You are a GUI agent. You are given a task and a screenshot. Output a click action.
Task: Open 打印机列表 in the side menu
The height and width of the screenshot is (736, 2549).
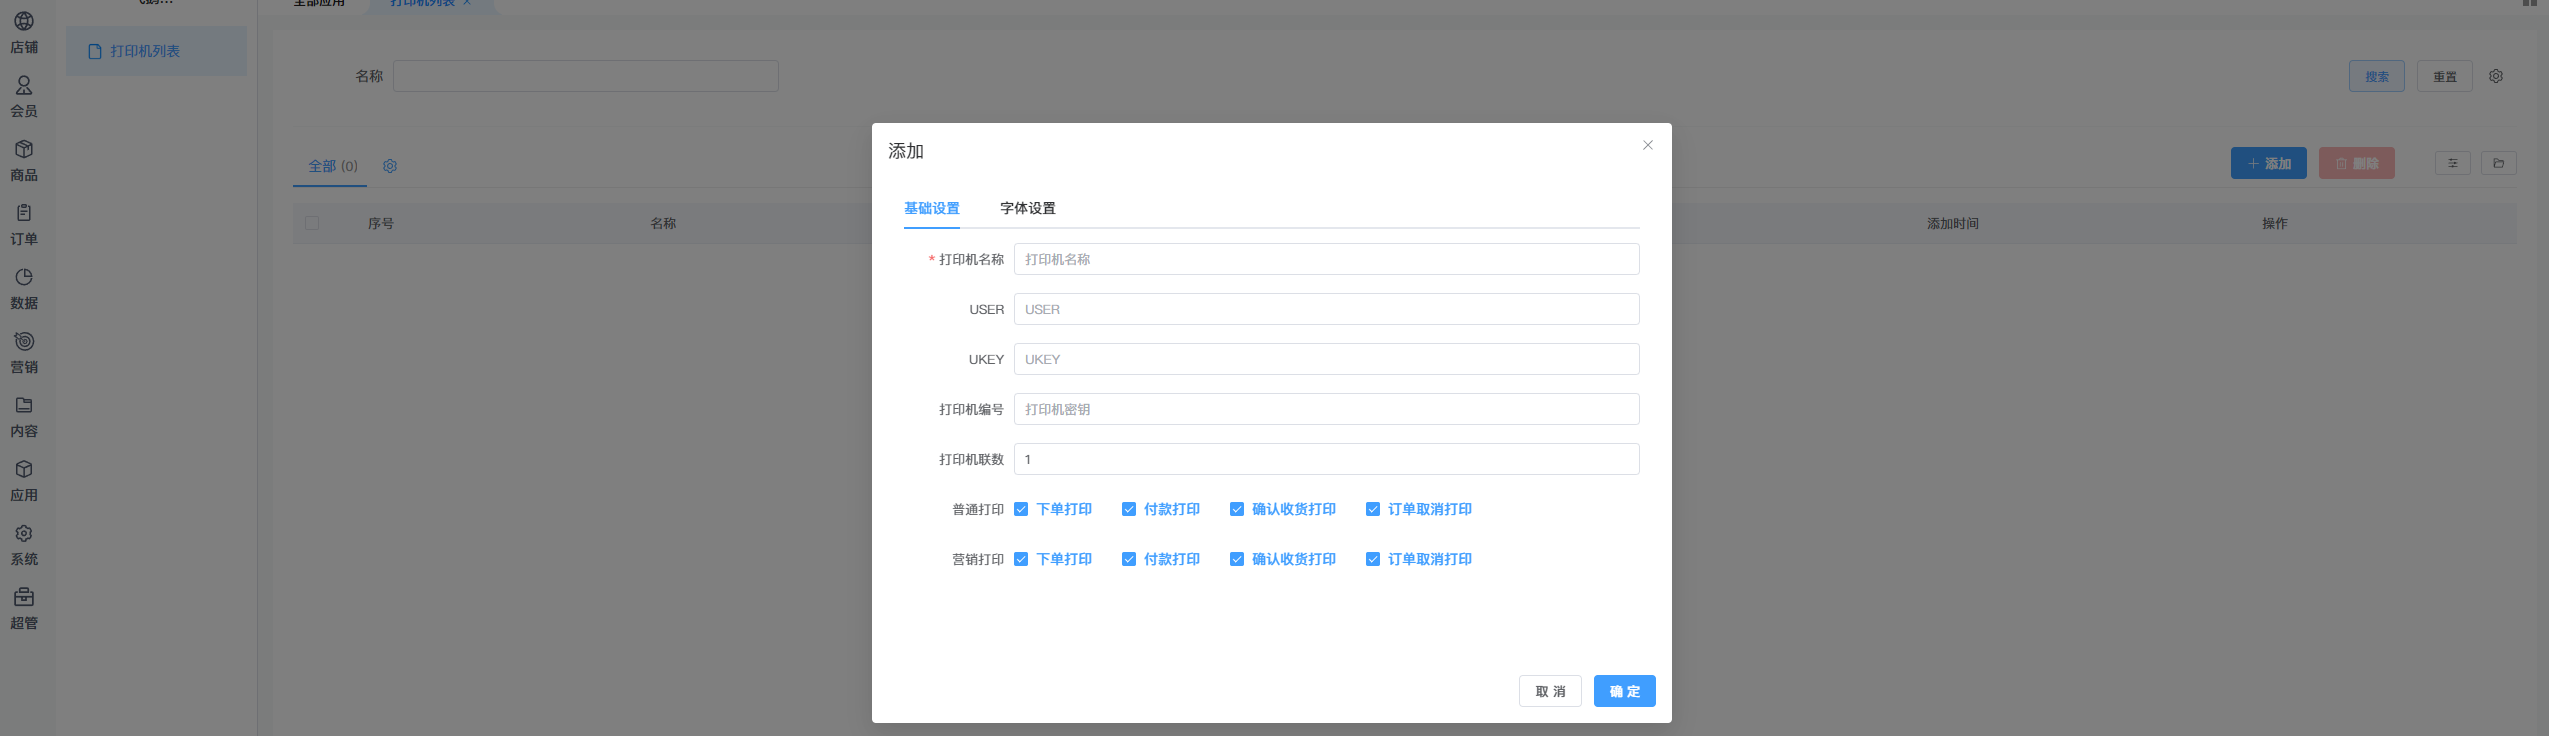click(156, 51)
